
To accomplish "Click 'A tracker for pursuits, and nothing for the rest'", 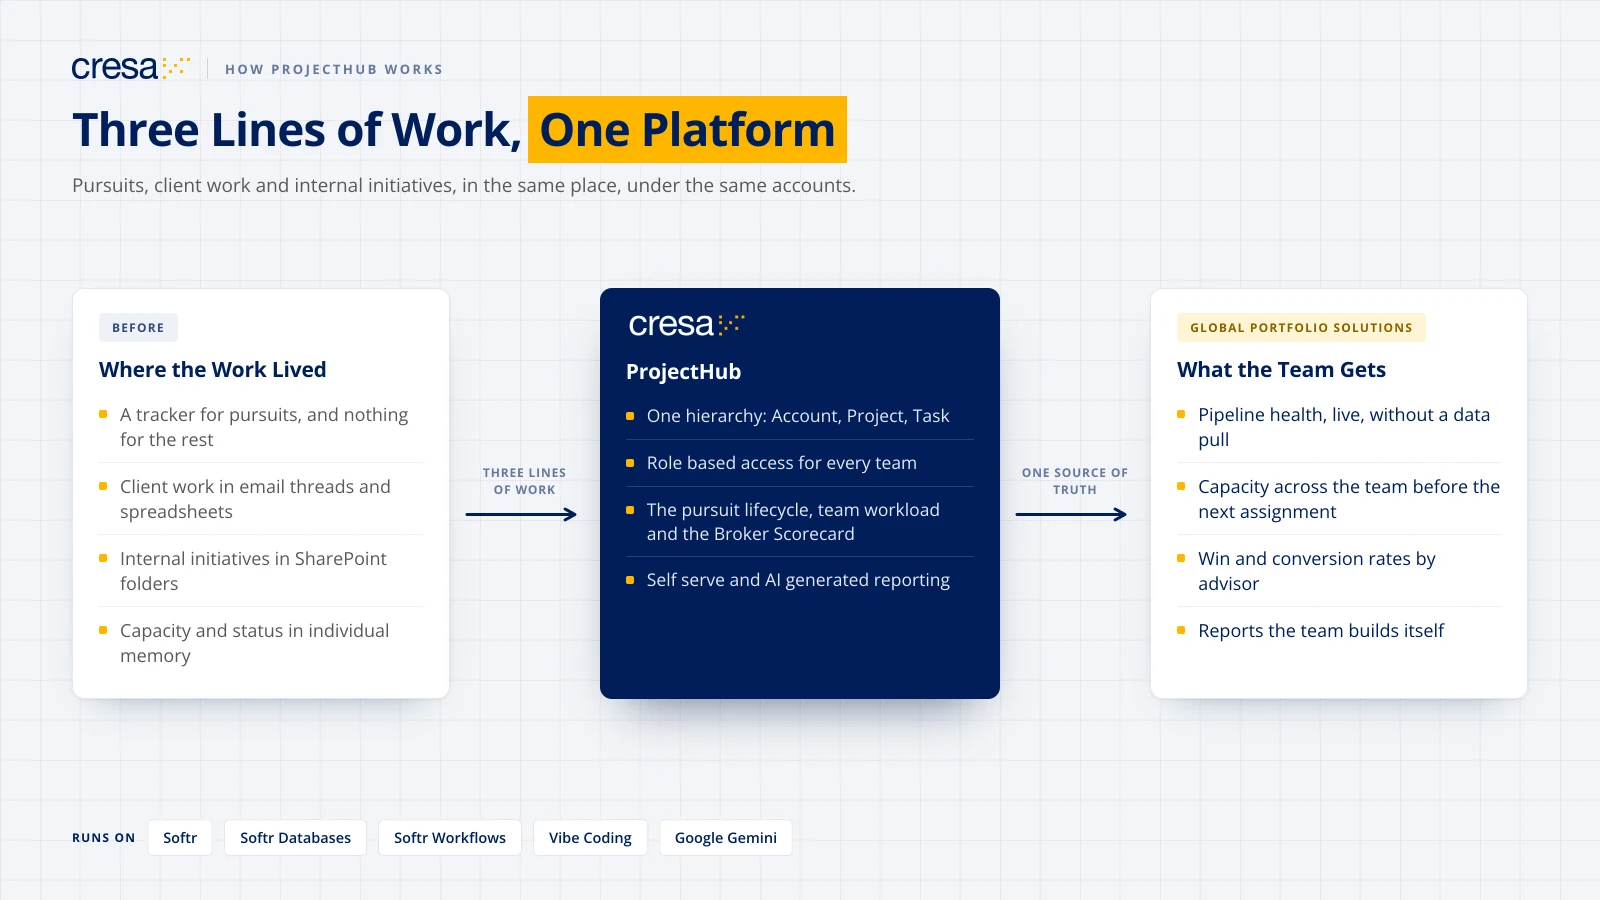I will pos(264,427).
